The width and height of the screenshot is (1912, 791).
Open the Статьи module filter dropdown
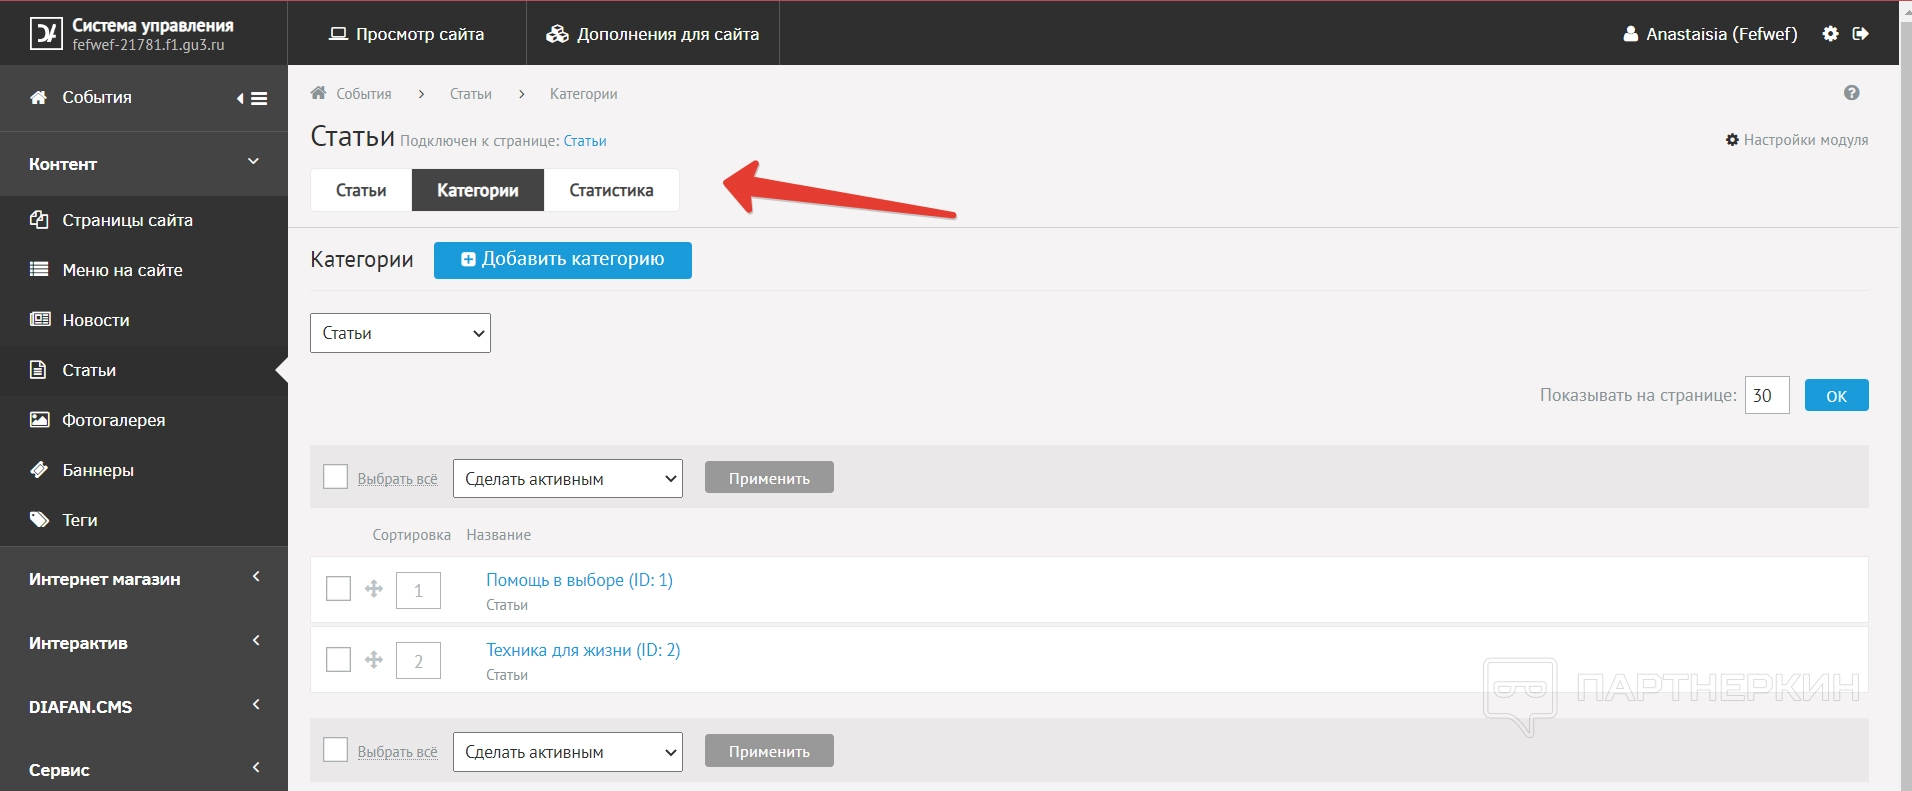coord(400,333)
